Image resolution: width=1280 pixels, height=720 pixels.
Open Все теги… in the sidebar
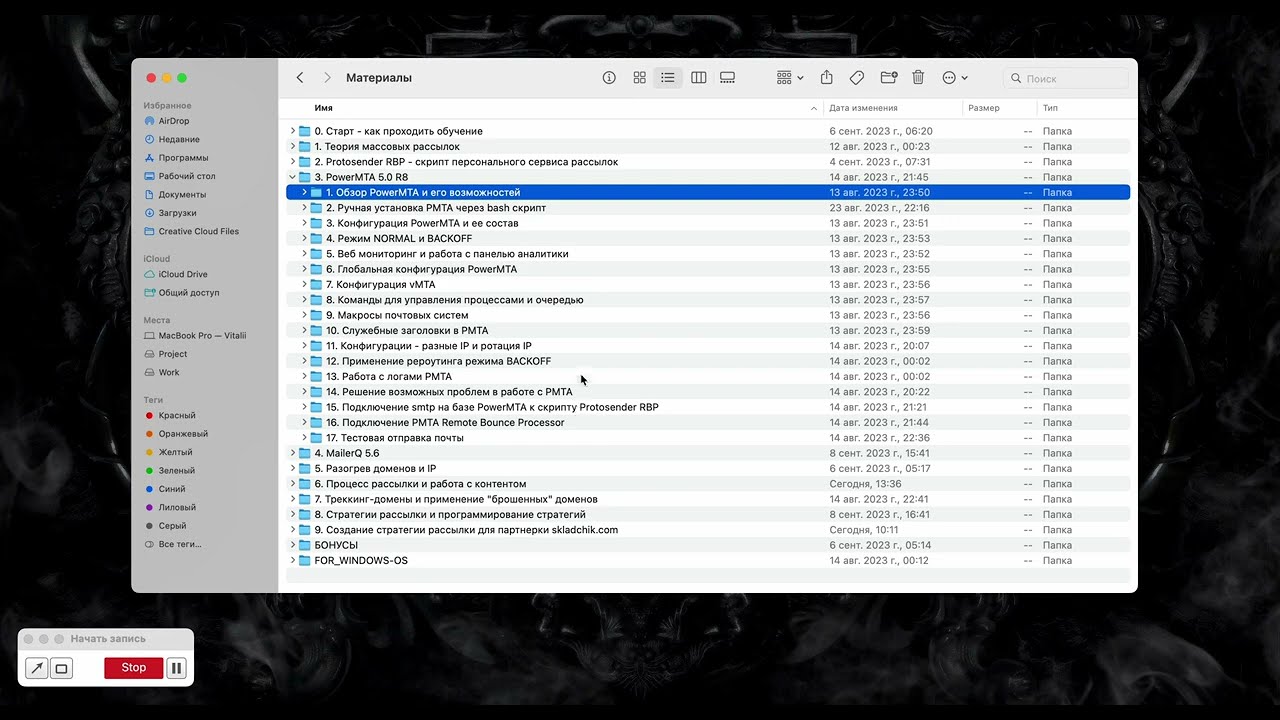(x=179, y=544)
